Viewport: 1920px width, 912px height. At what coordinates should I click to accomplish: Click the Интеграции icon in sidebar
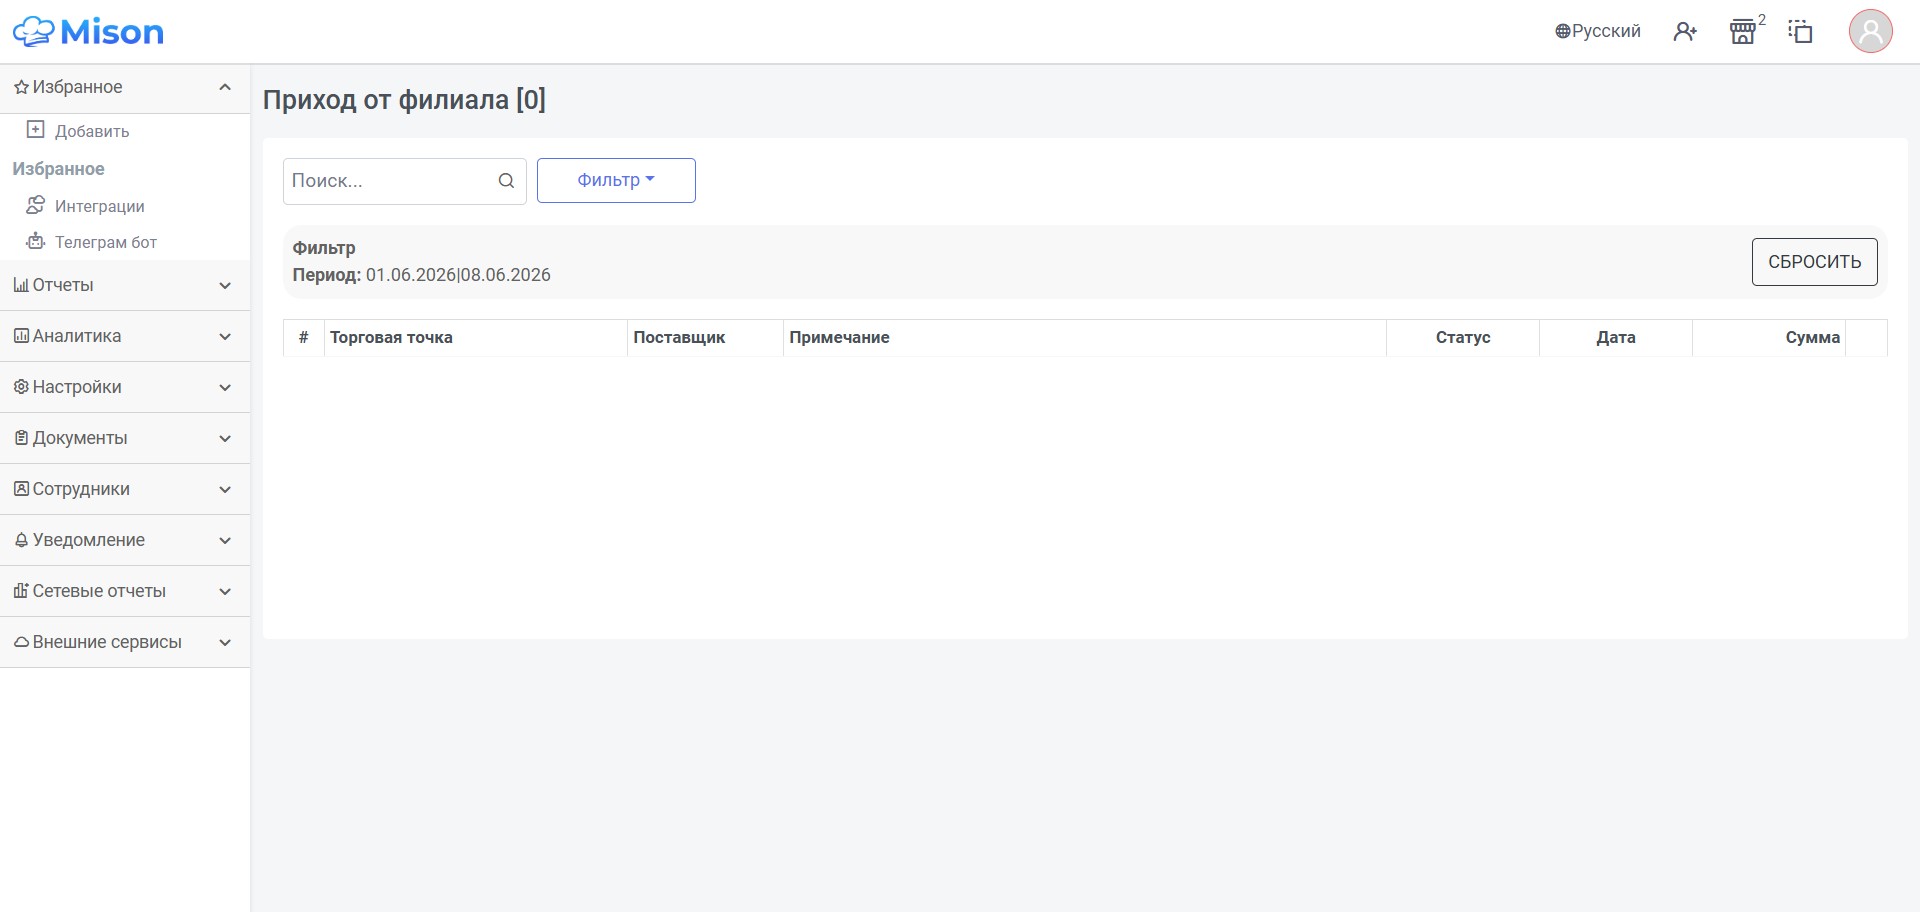point(36,205)
